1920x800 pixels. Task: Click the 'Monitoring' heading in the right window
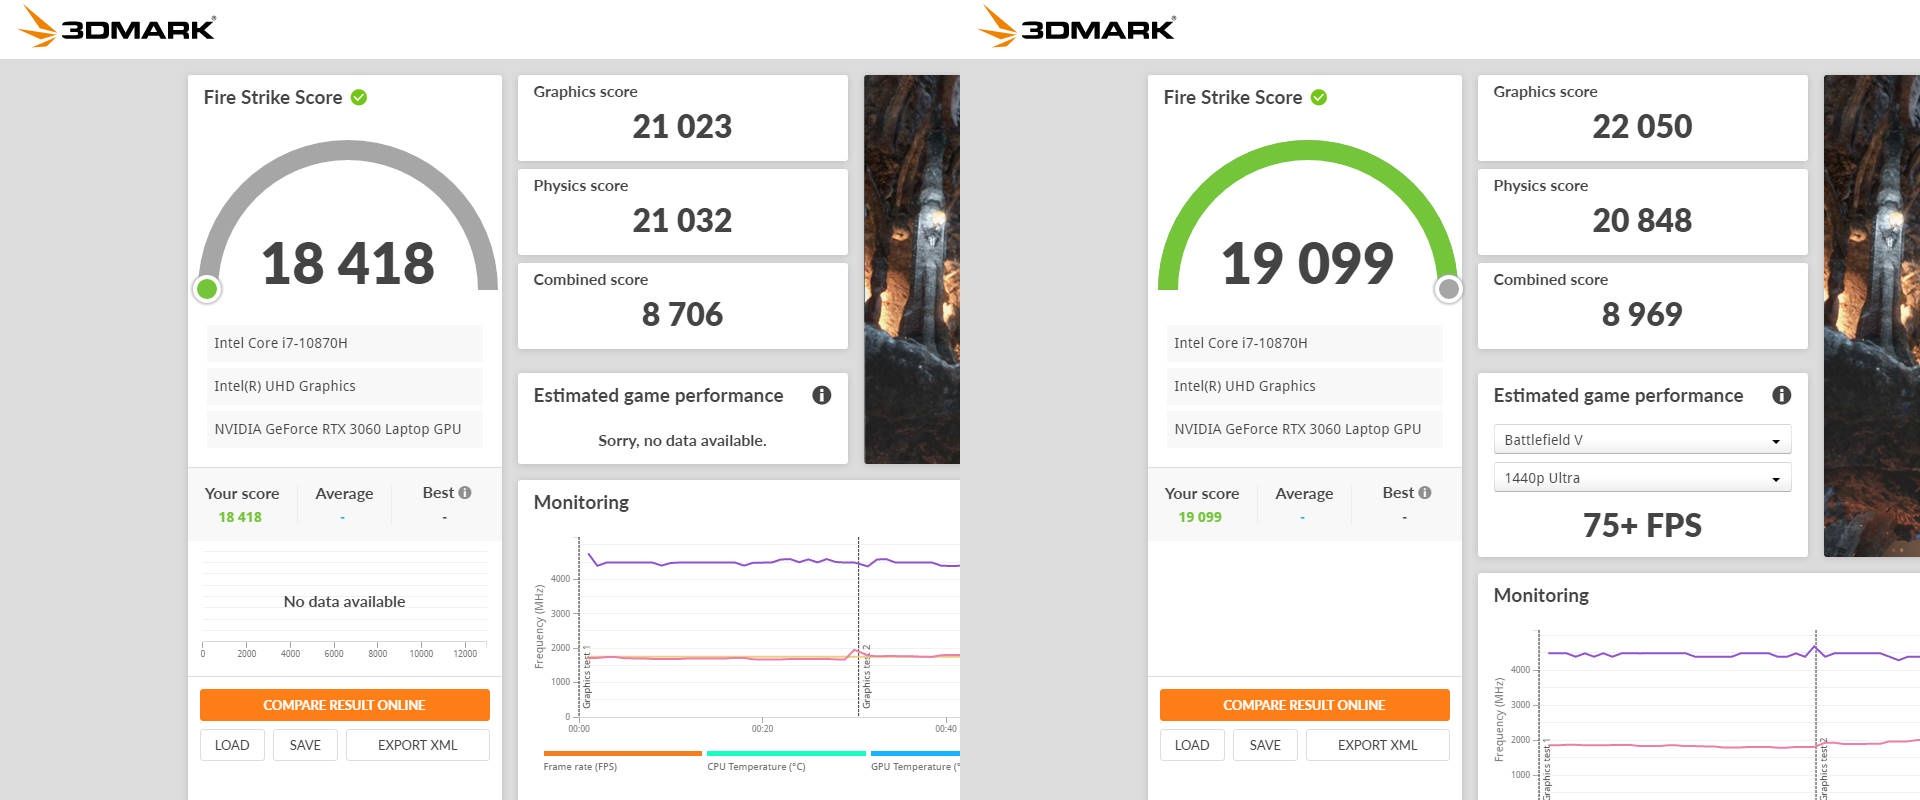(x=1541, y=595)
